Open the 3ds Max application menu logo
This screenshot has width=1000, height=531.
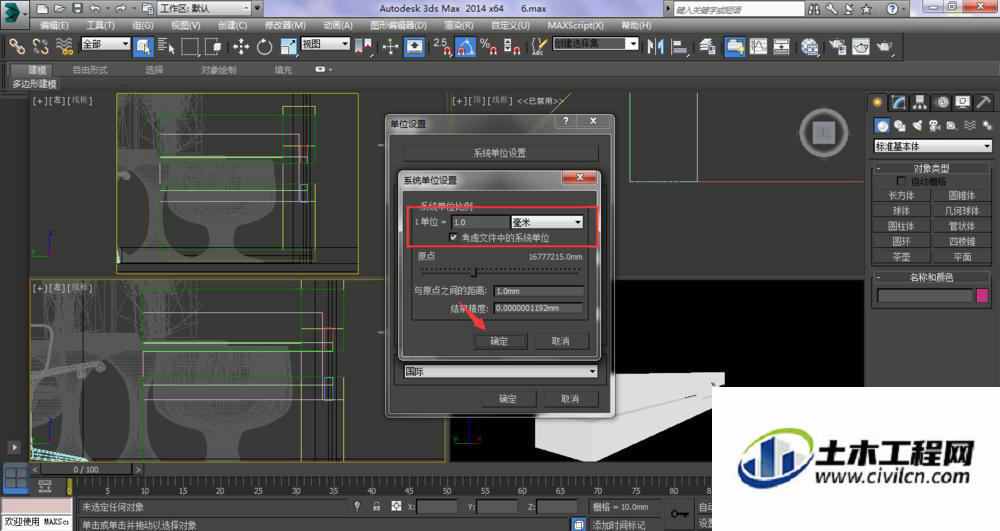[13, 11]
